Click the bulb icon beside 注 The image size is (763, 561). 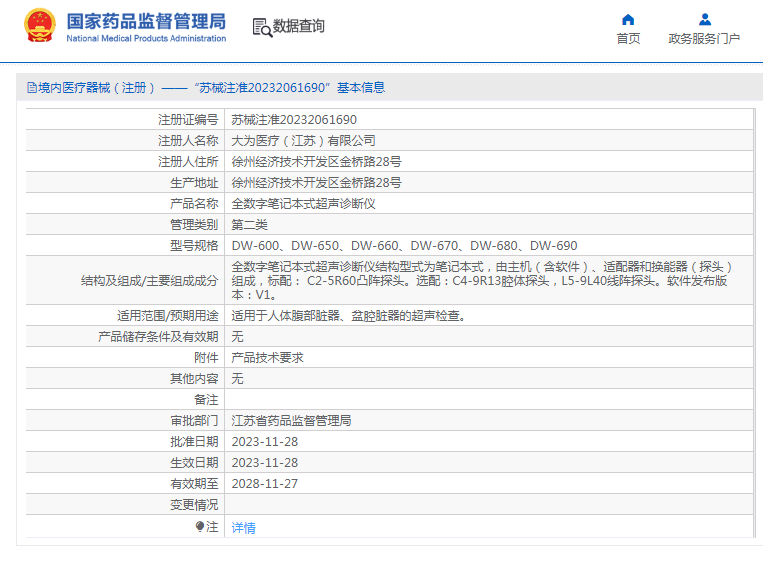[x=200, y=526]
